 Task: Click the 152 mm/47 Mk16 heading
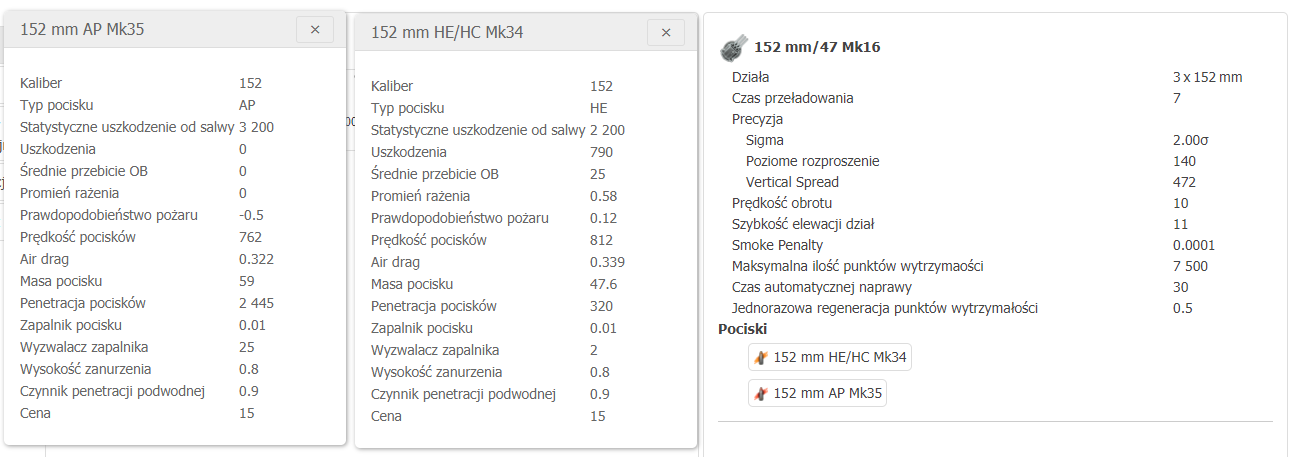[x=817, y=47]
